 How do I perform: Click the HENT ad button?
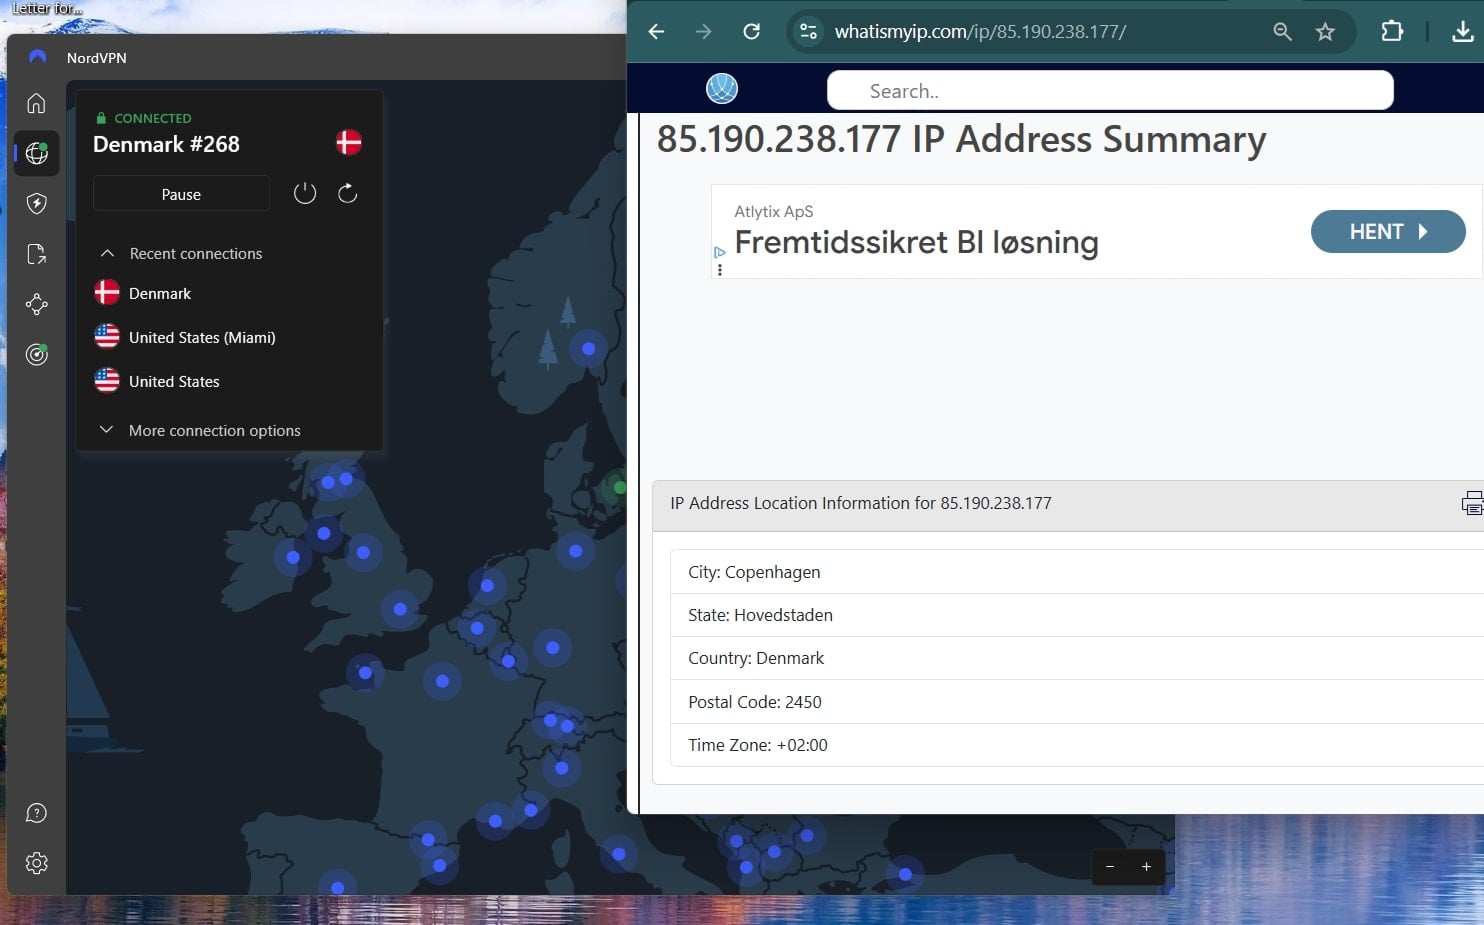(1387, 231)
